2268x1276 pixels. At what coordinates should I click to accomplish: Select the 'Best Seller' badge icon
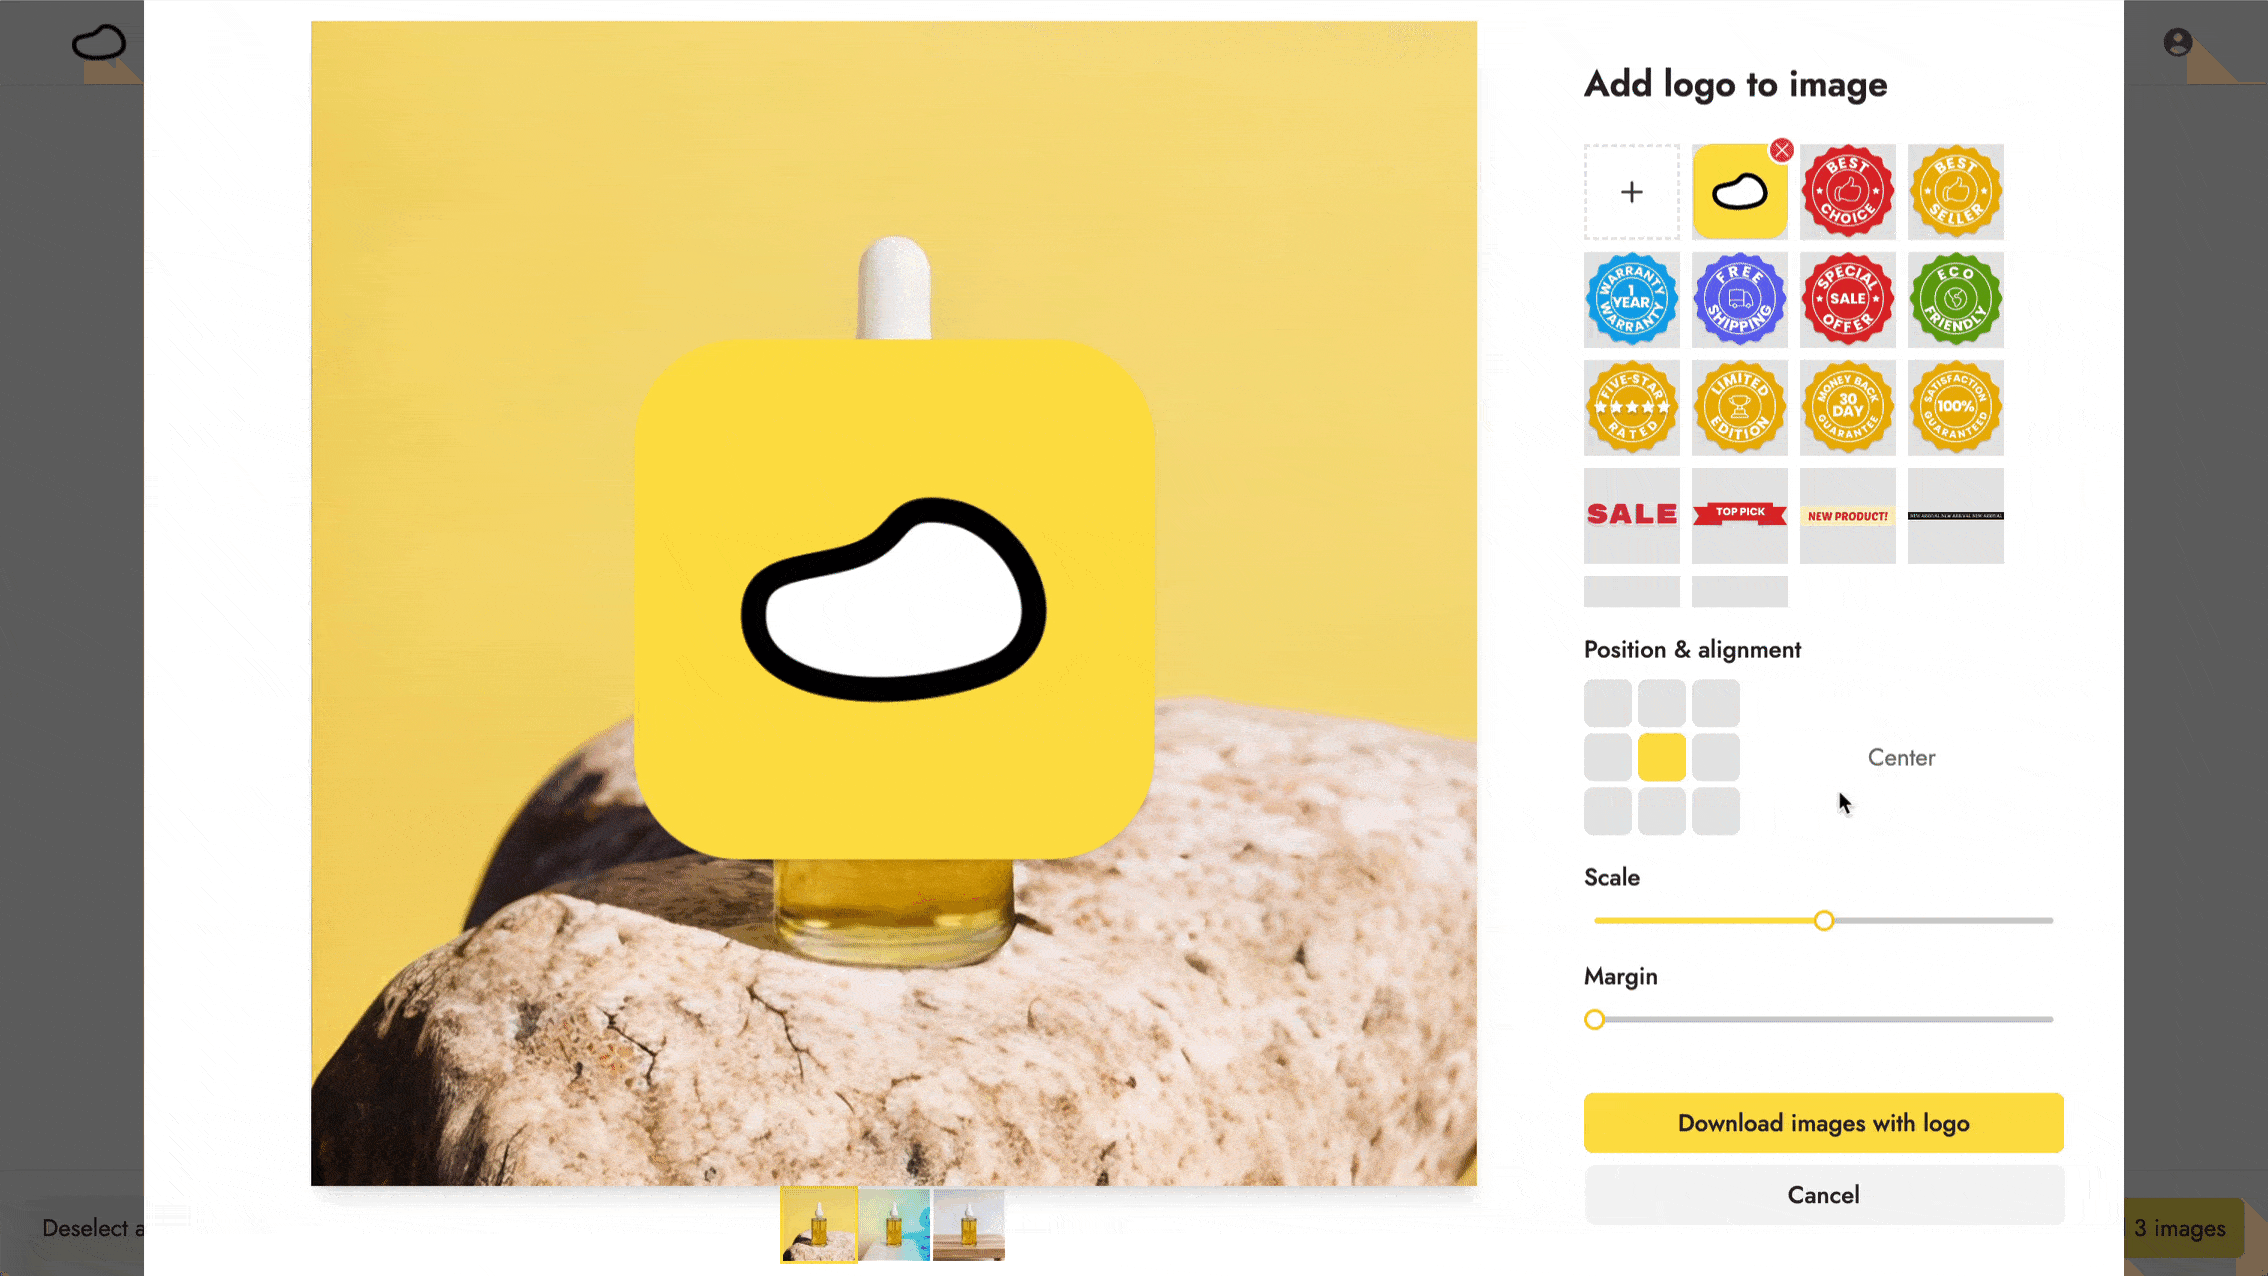tap(1955, 190)
